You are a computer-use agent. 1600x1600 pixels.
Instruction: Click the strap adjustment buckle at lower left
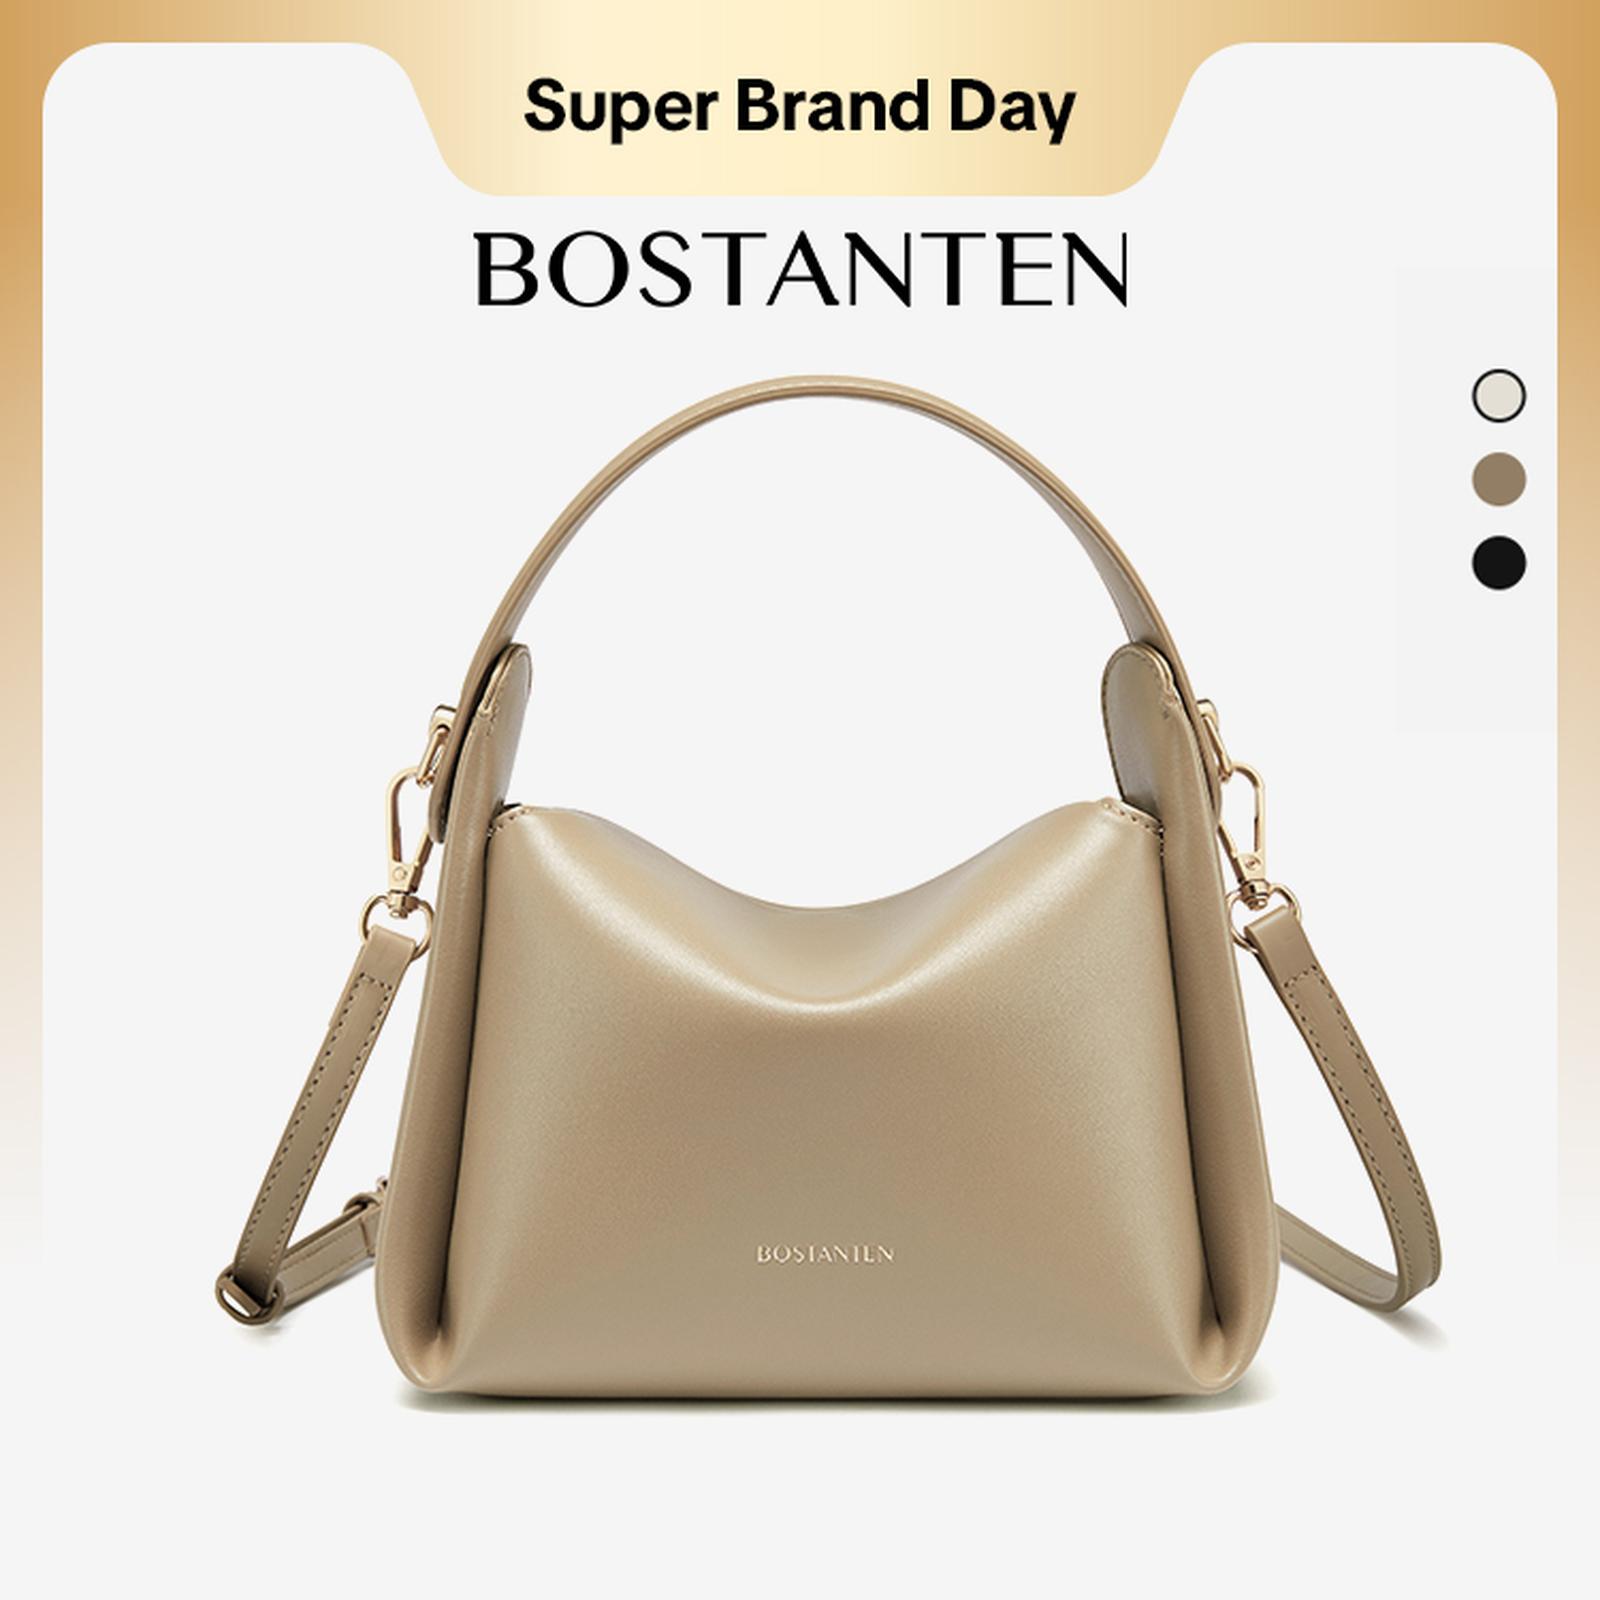click(x=246, y=1296)
